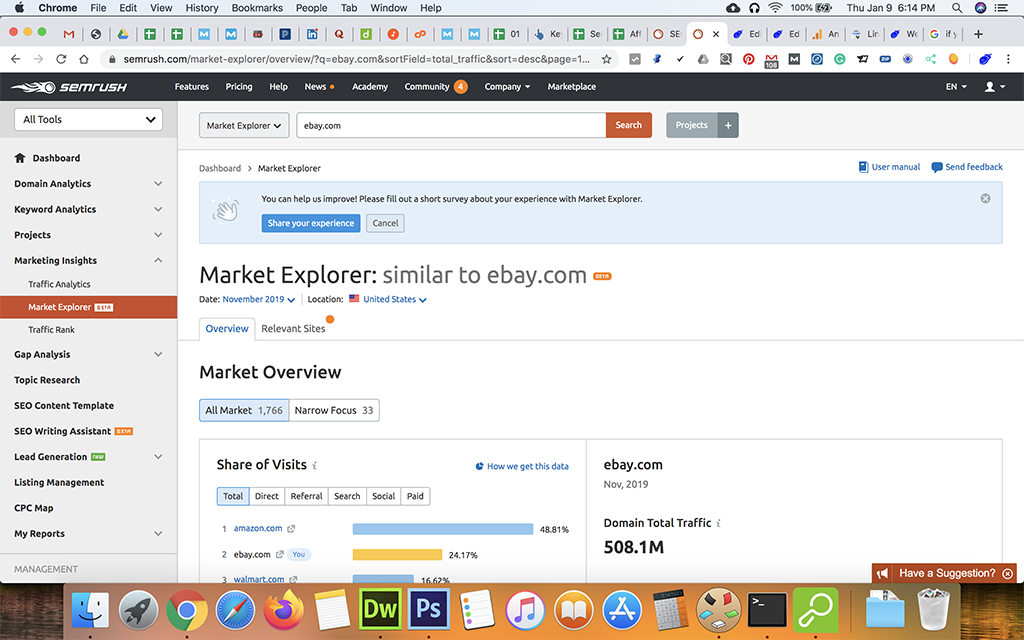Click macOS Spotlight search icon
Image resolution: width=1024 pixels, height=640 pixels.
click(957, 8)
